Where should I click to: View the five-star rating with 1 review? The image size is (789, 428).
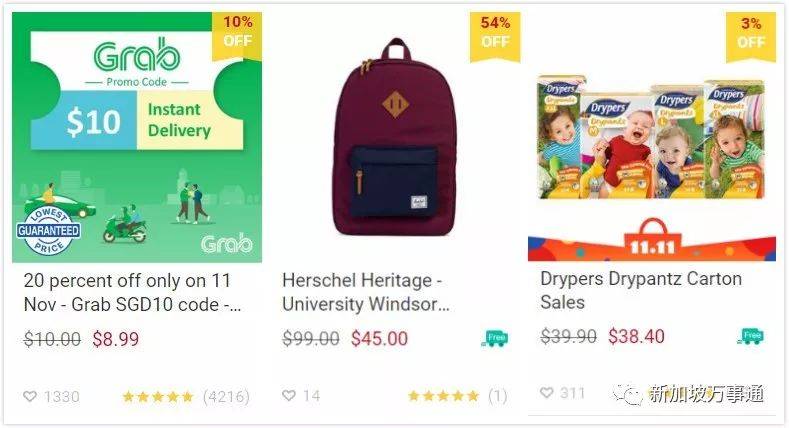tap(457, 396)
